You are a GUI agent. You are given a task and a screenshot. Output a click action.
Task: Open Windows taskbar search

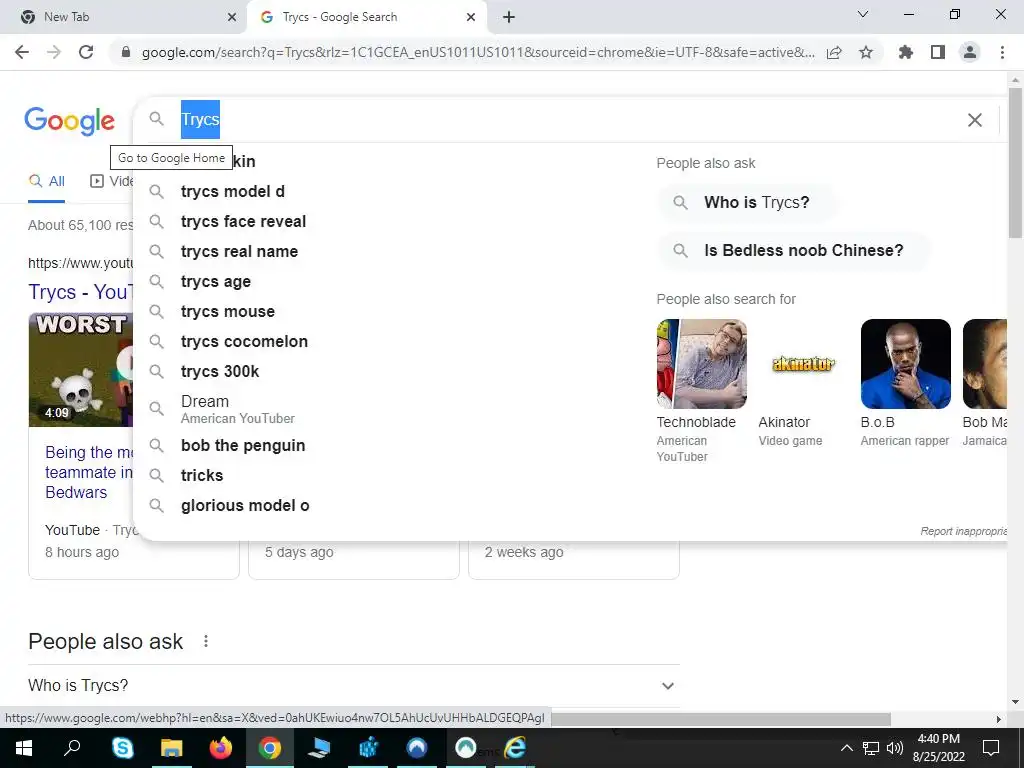tap(72, 748)
